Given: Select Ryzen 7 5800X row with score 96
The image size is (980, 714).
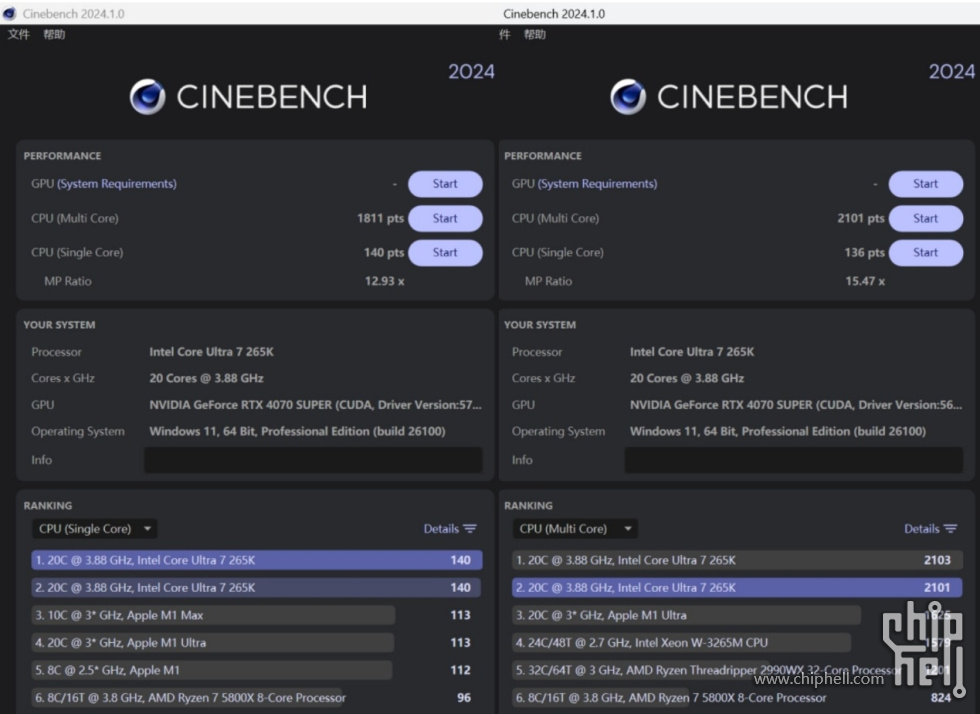Looking at the screenshot, I should [x=257, y=698].
